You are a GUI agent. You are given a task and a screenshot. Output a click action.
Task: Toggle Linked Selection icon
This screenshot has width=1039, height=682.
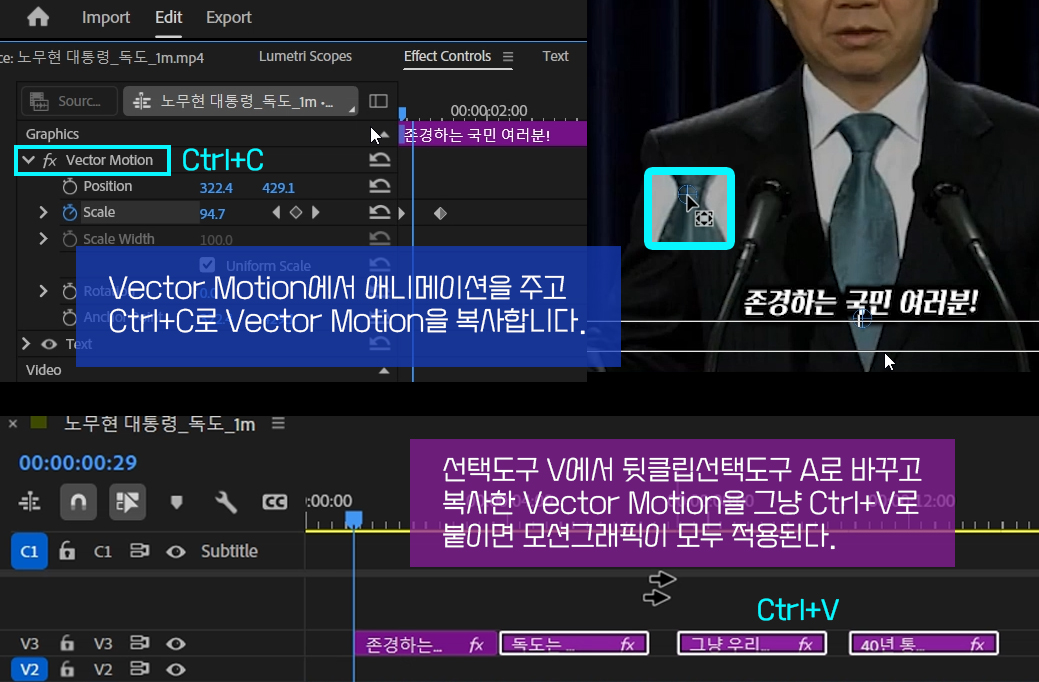tap(127, 502)
